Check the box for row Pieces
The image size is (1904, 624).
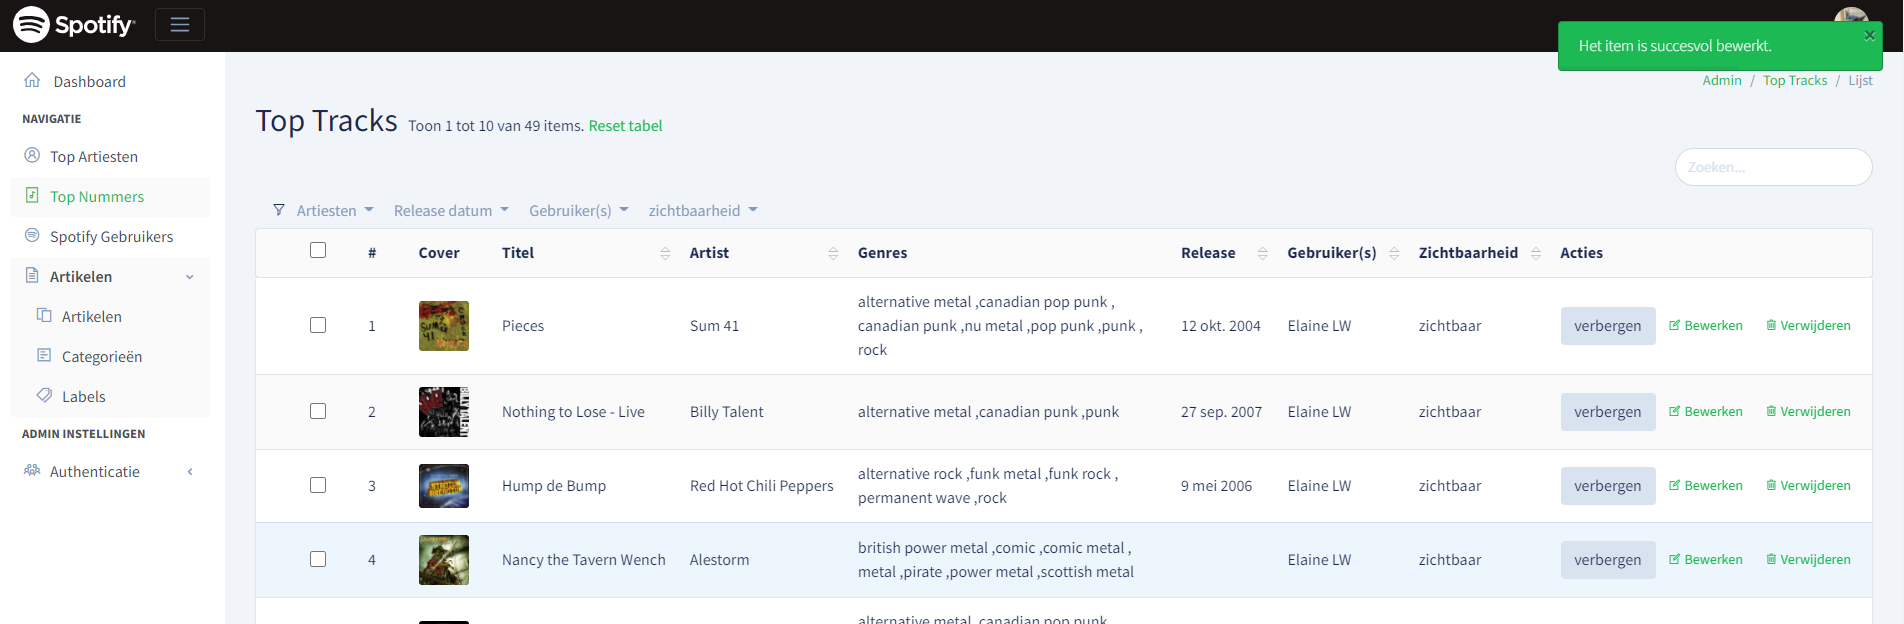click(318, 325)
